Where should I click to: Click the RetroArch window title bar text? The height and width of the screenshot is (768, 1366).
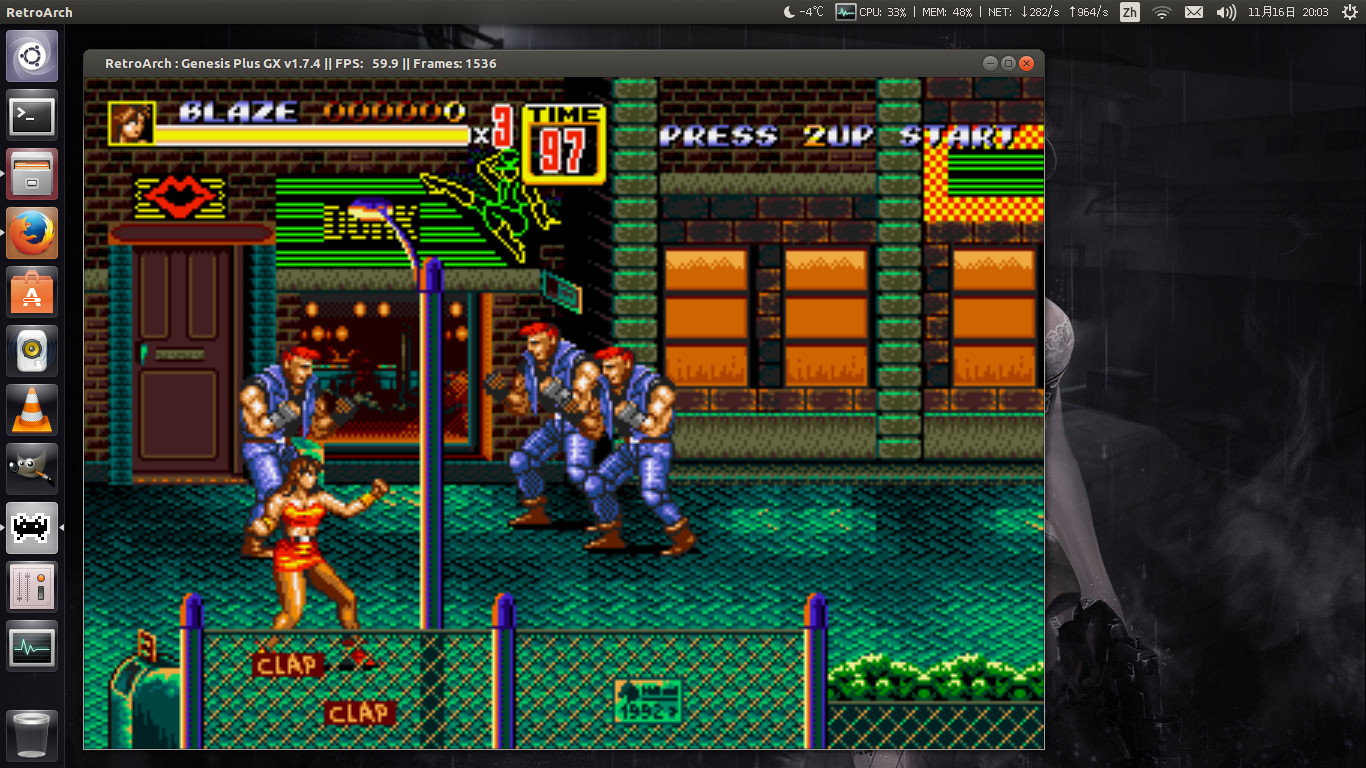pos(301,63)
